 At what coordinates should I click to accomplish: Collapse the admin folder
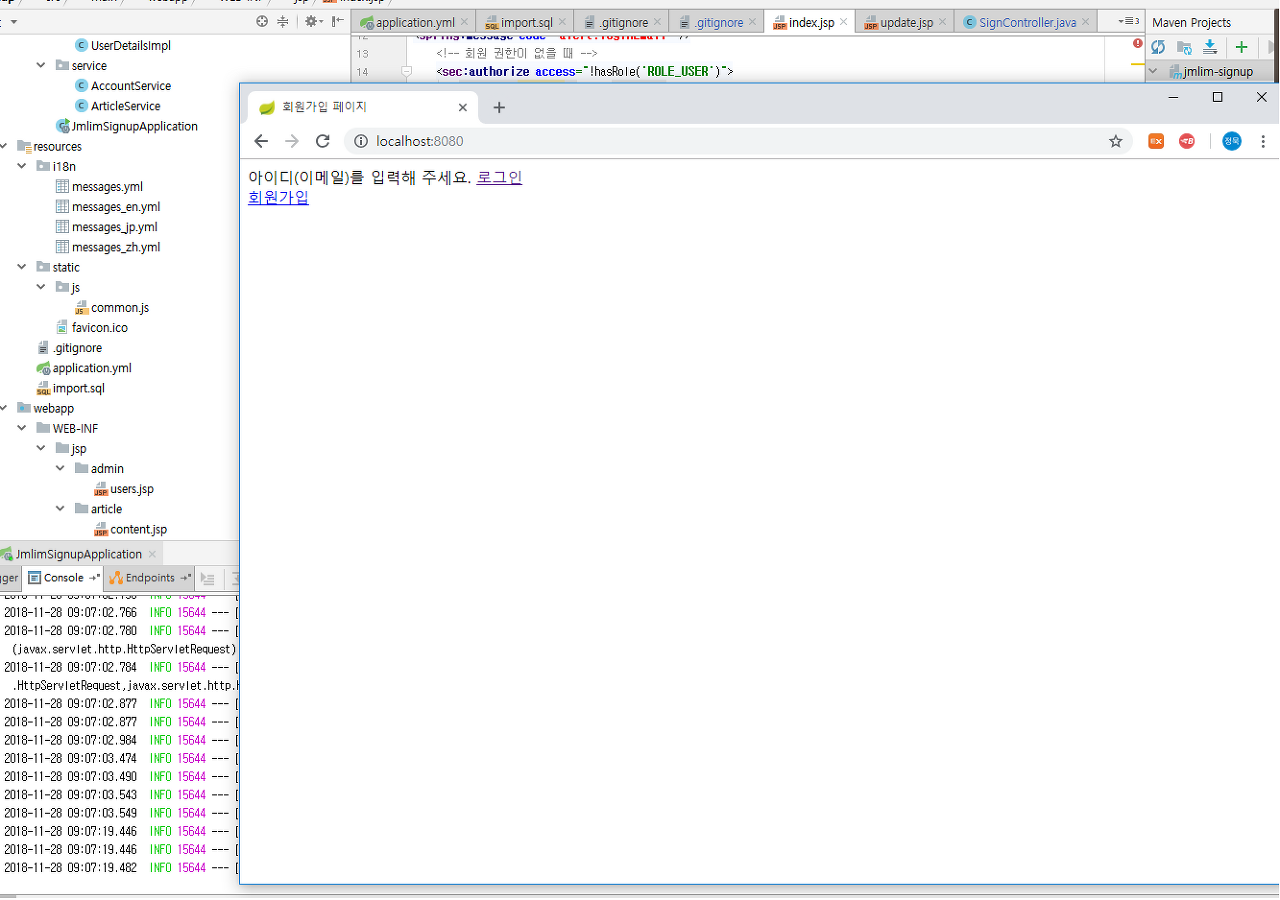tap(60, 468)
